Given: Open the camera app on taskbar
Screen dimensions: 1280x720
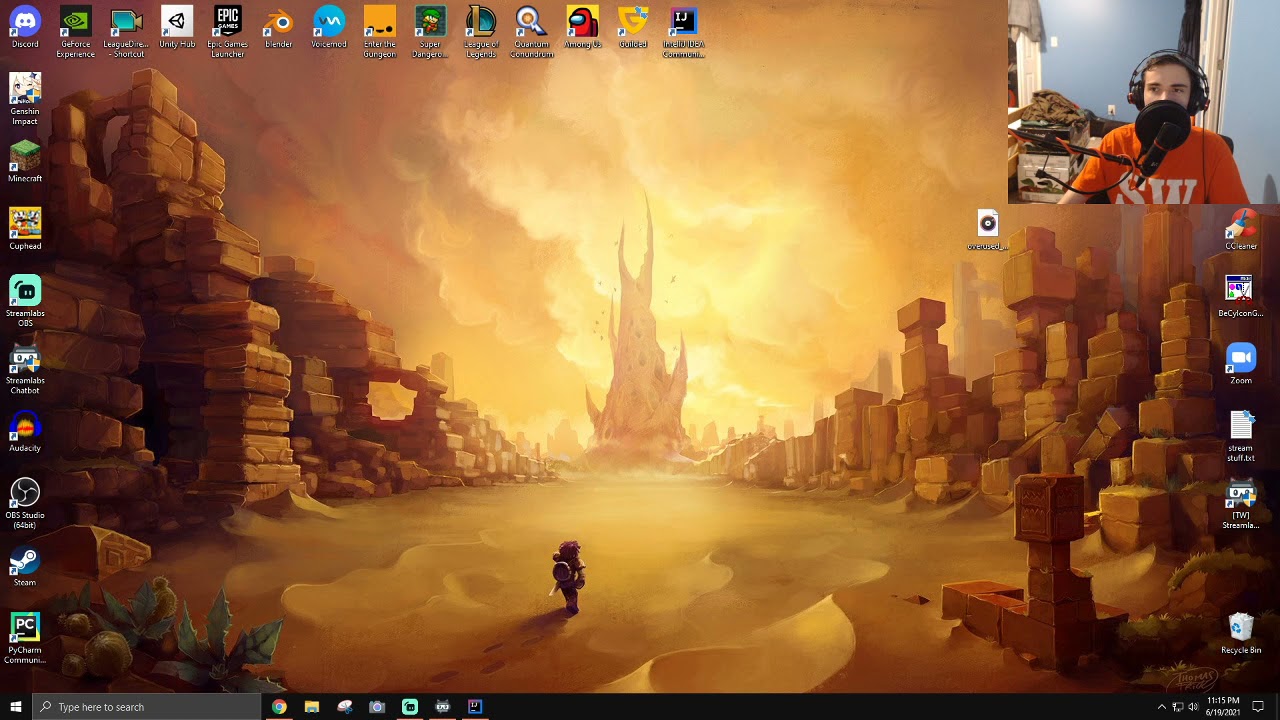Looking at the screenshot, I should point(377,707).
